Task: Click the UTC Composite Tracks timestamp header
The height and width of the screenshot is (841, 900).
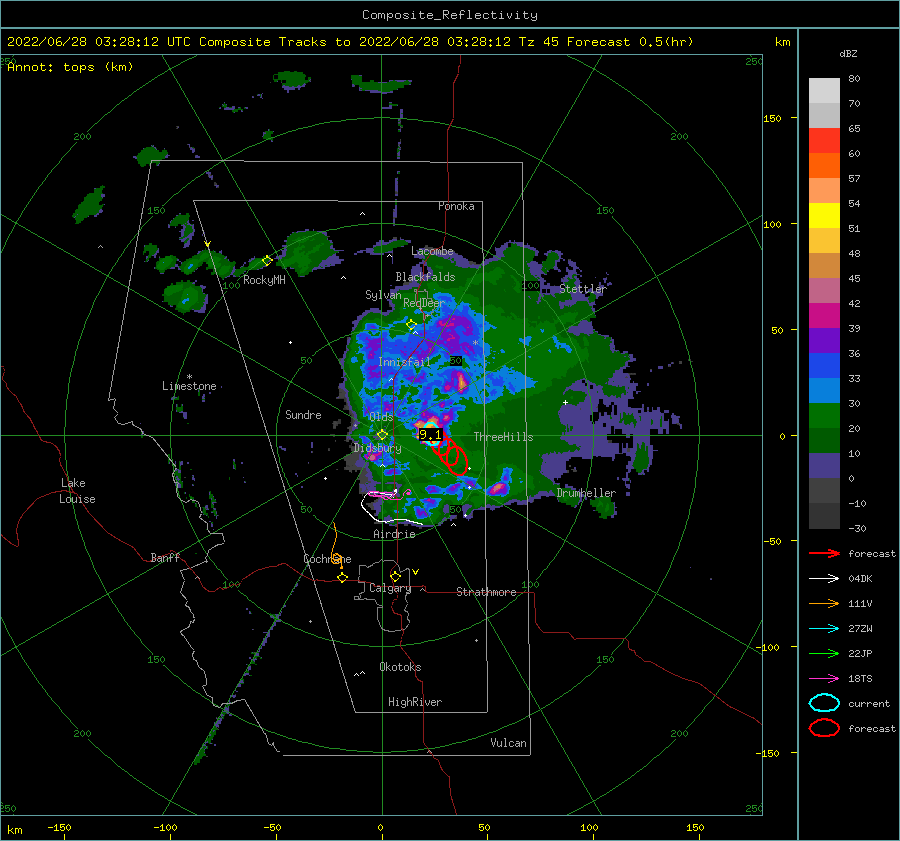Action: click(350, 42)
